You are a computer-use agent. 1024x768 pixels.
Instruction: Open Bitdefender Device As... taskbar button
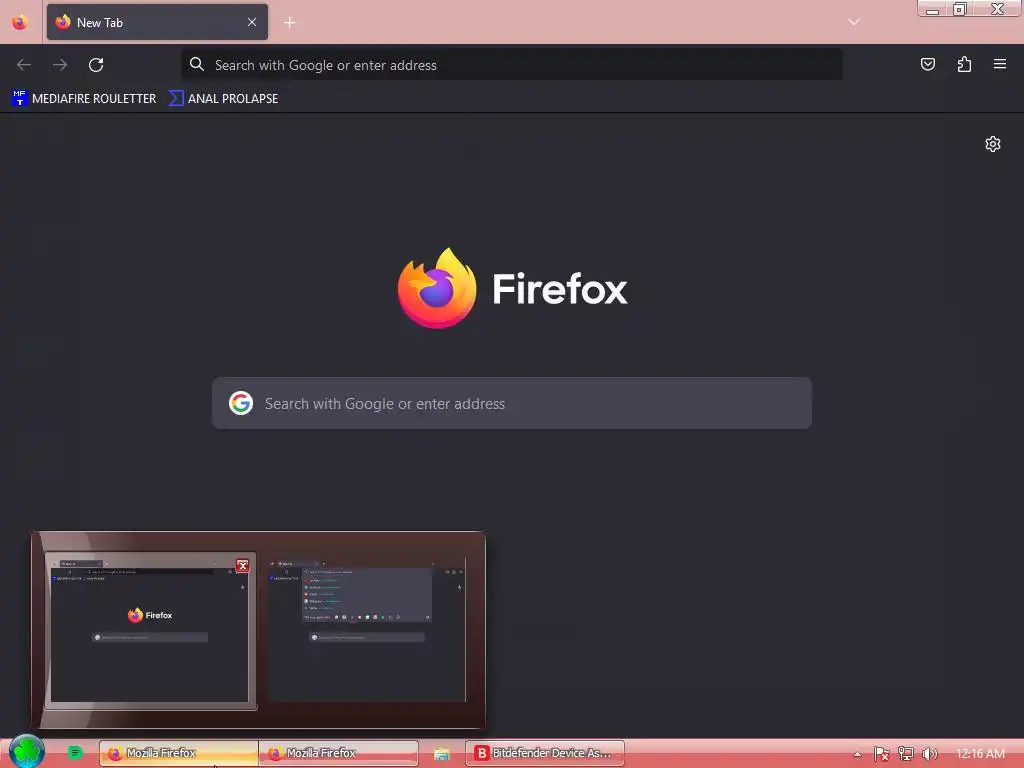coord(545,753)
